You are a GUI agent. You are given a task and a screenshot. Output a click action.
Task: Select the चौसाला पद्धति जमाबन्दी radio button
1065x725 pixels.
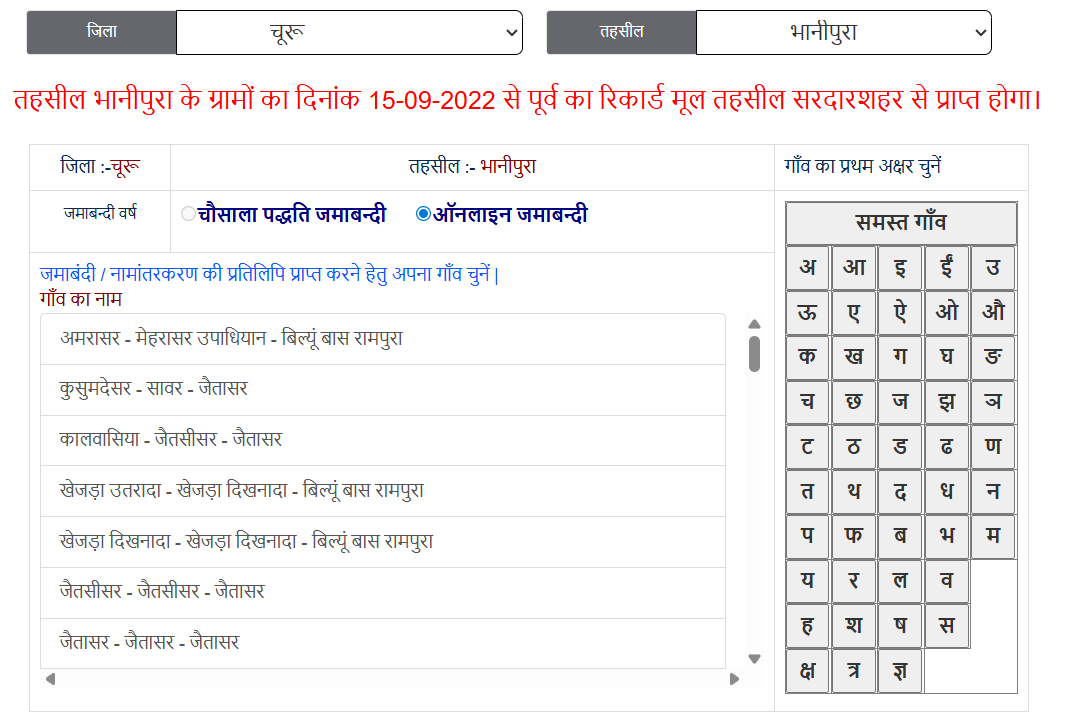click(186, 213)
